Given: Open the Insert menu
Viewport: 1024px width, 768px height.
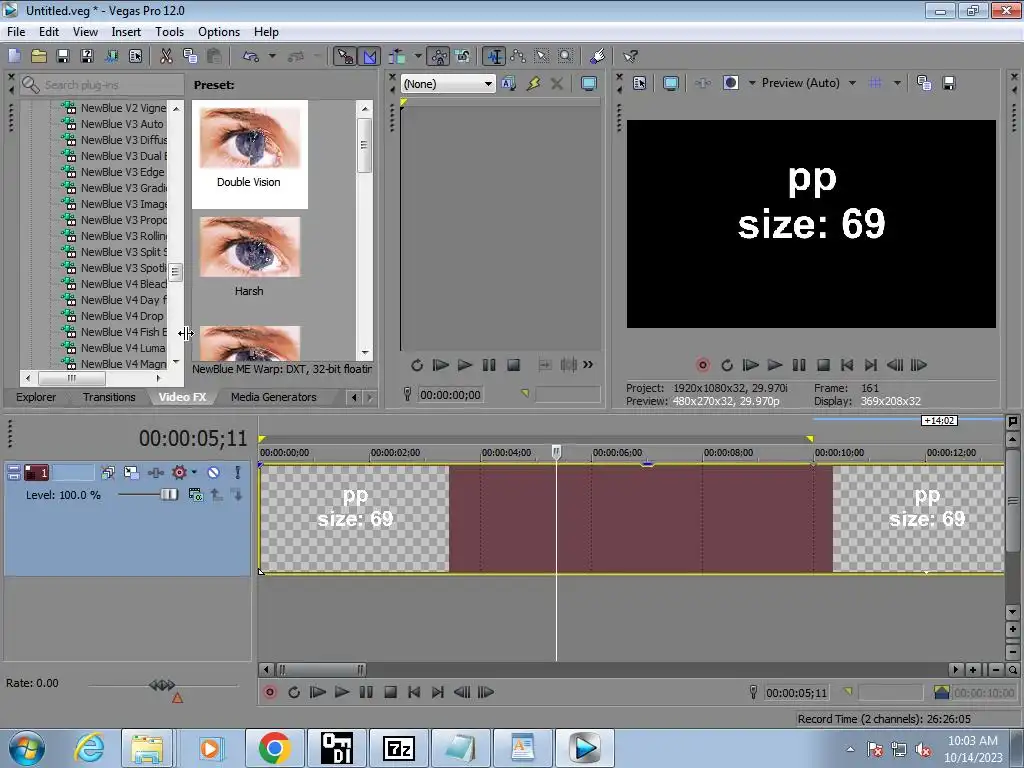Looking at the screenshot, I should coord(126,31).
